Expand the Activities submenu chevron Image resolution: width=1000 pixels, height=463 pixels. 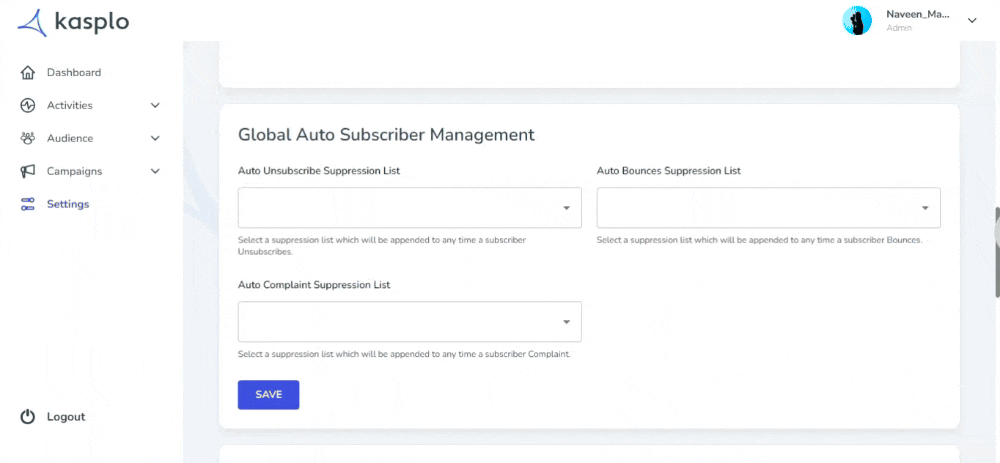pyautogui.click(x=155, y=105)
